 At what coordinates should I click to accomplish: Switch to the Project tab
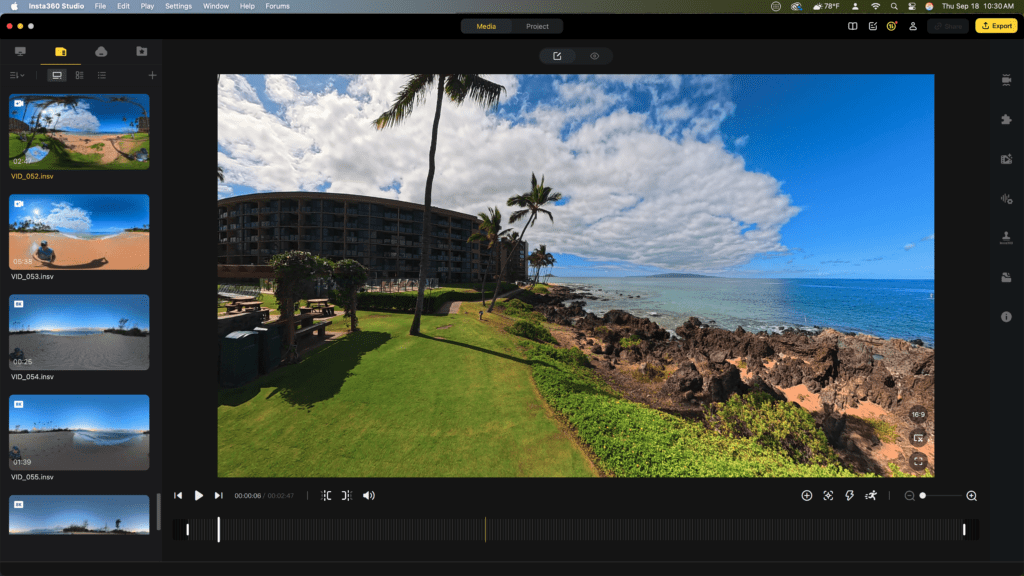(x=537, y=26)
